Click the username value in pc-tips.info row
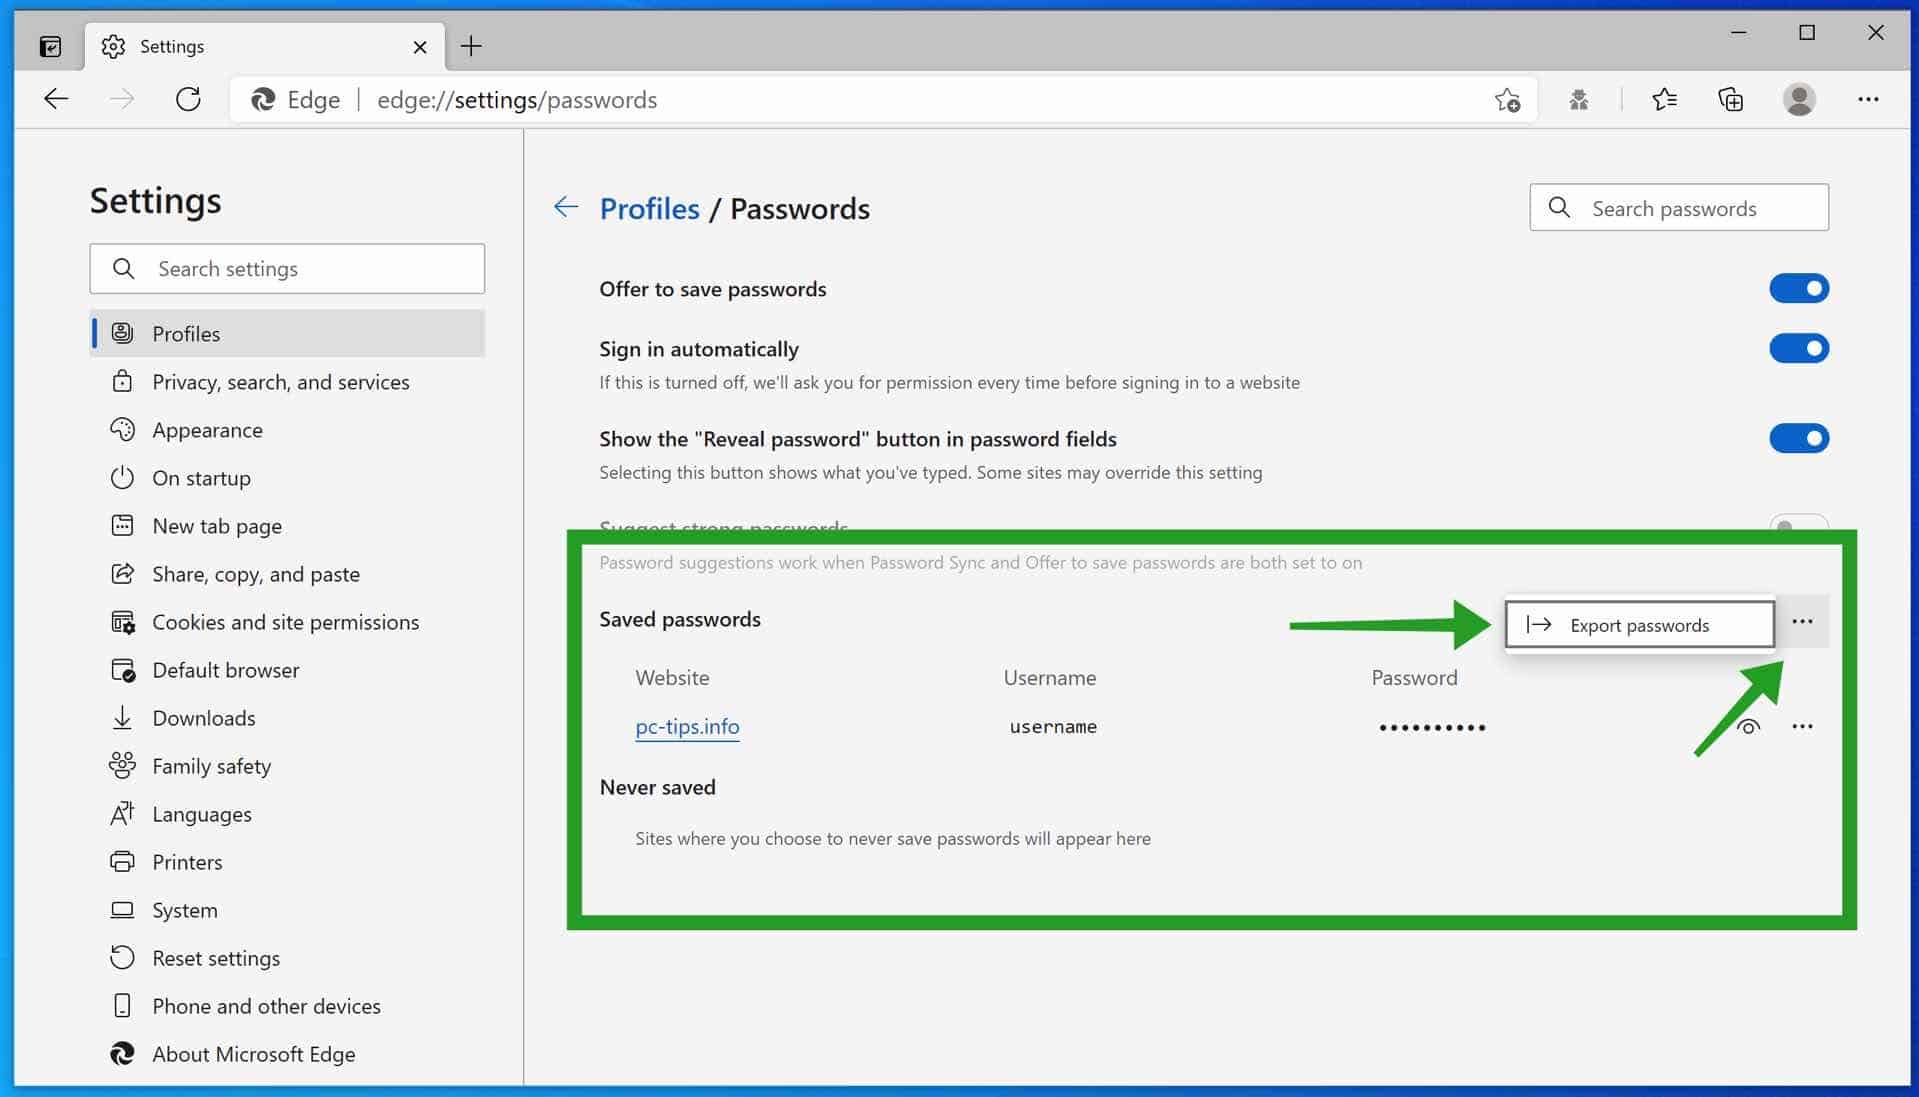 click(x=1053, y=727)
